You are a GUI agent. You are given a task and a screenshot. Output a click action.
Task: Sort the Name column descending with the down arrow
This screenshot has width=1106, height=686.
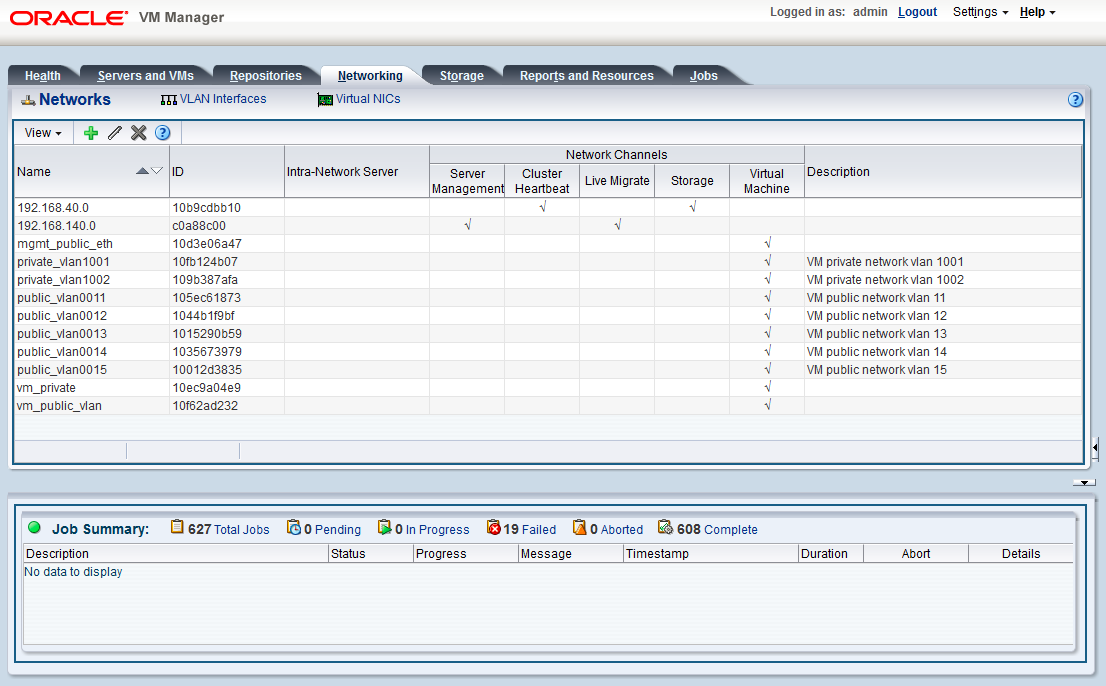coord(156,170)
